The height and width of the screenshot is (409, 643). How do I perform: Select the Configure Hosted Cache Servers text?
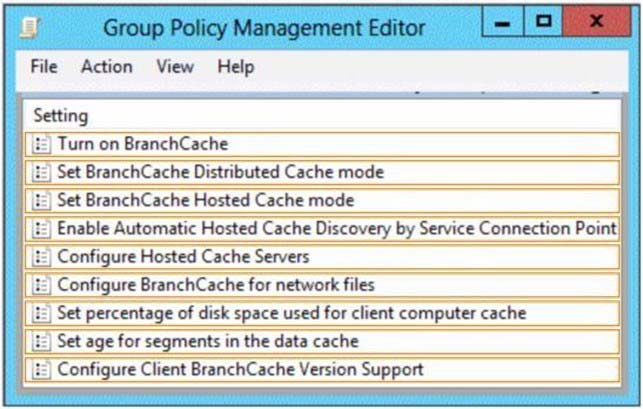[183, 257]
